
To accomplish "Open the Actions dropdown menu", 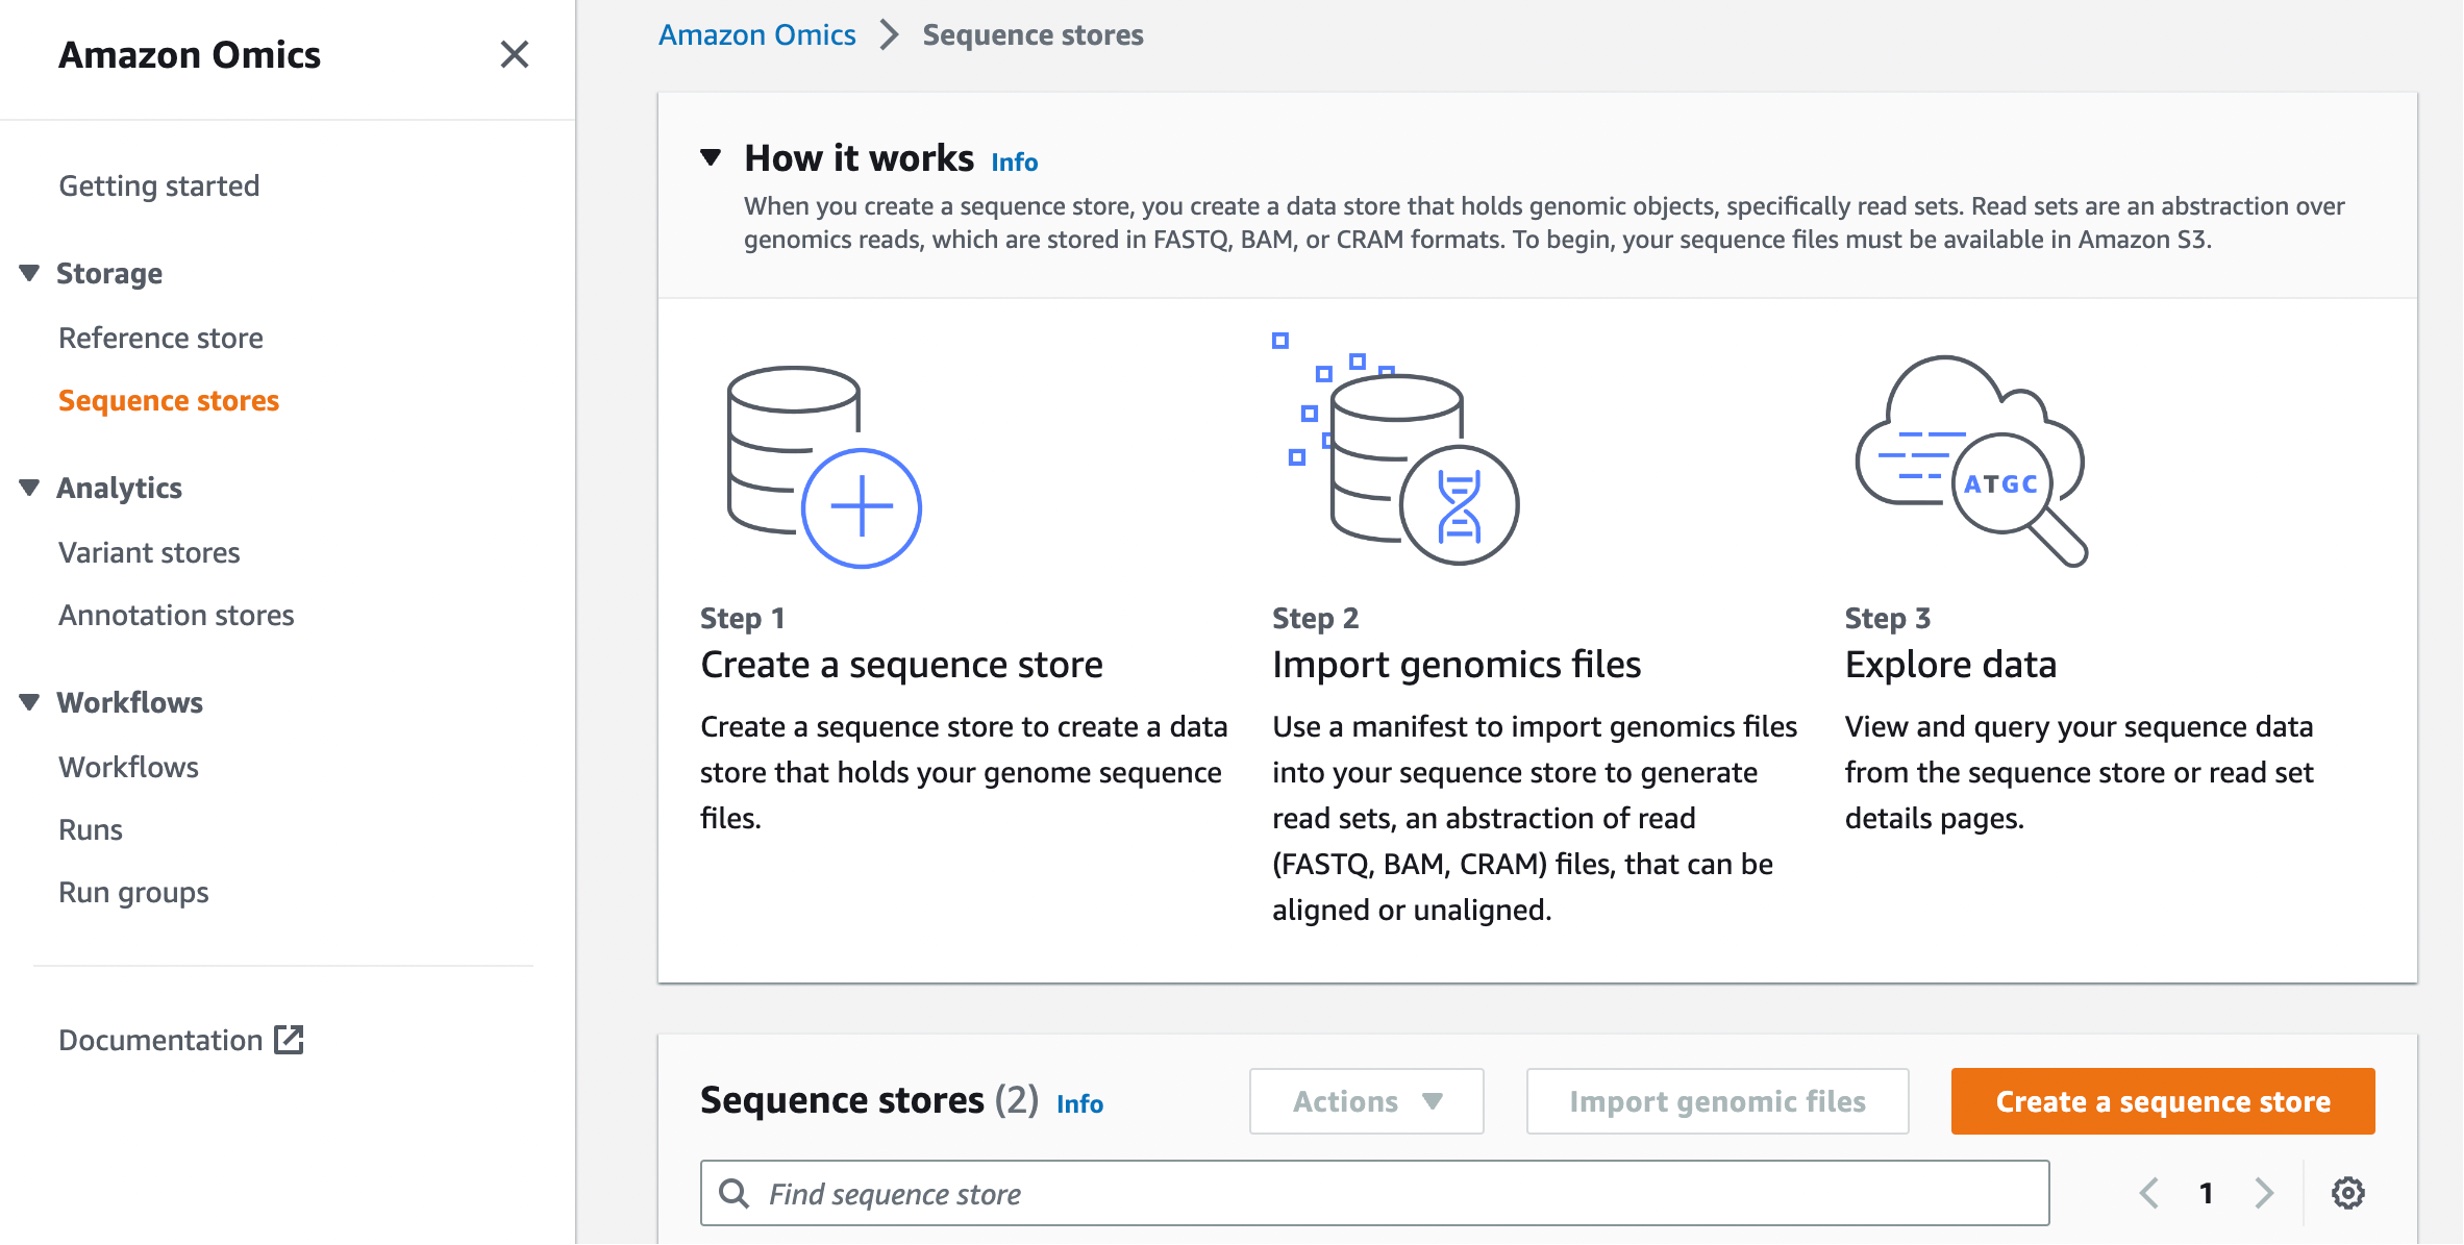I will click(1366, 1101).
